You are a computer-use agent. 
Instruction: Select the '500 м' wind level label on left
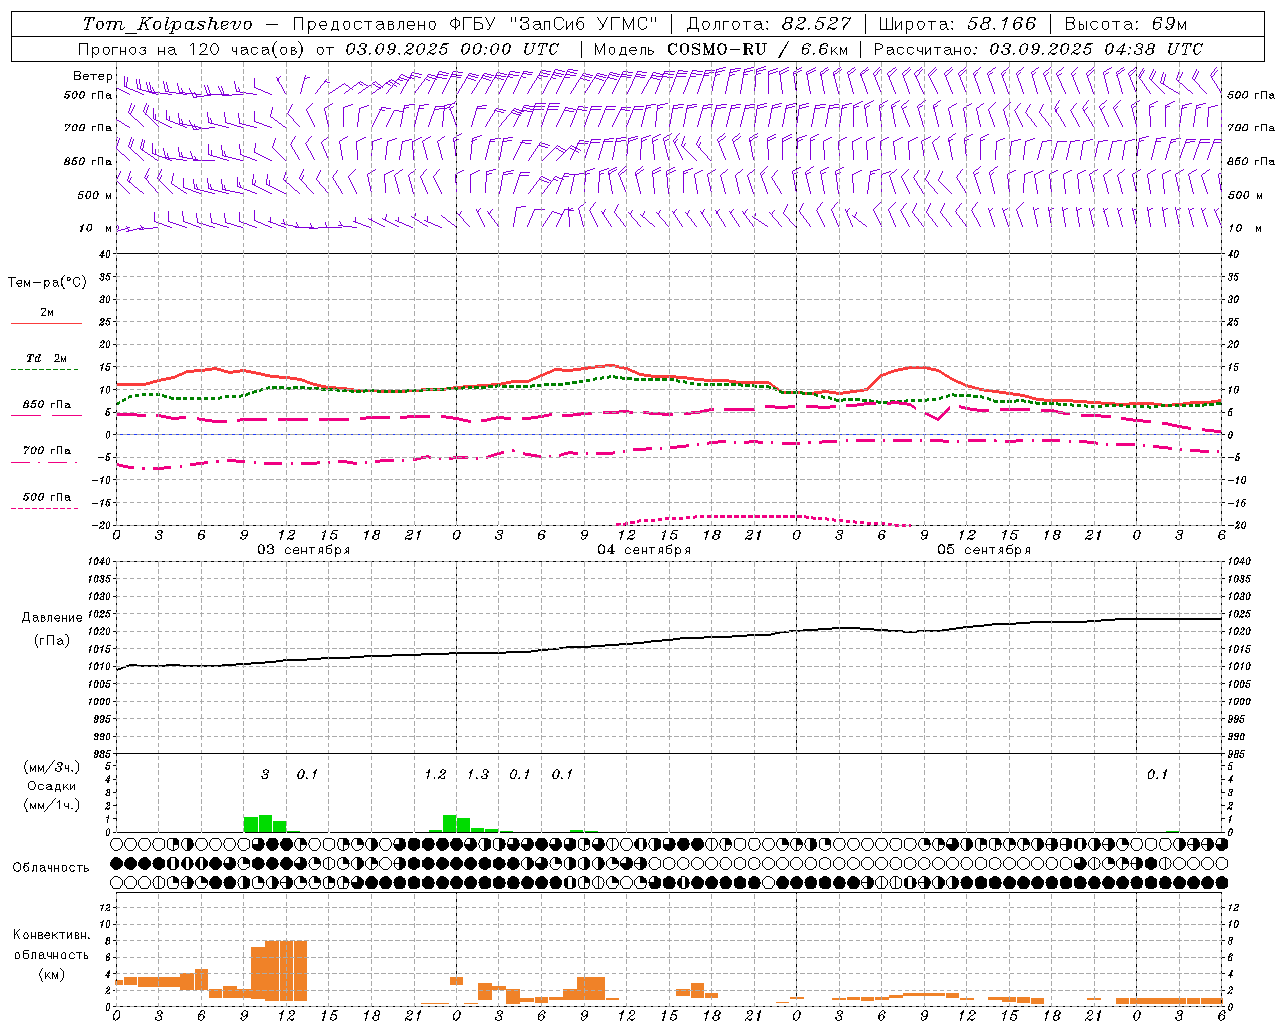pos(95,195)
